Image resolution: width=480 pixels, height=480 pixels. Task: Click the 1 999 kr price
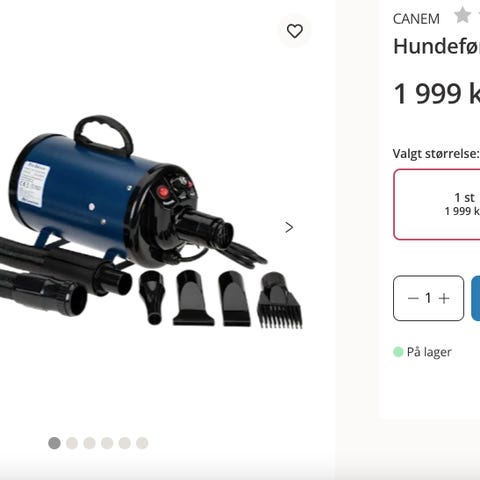click(437, 93)
